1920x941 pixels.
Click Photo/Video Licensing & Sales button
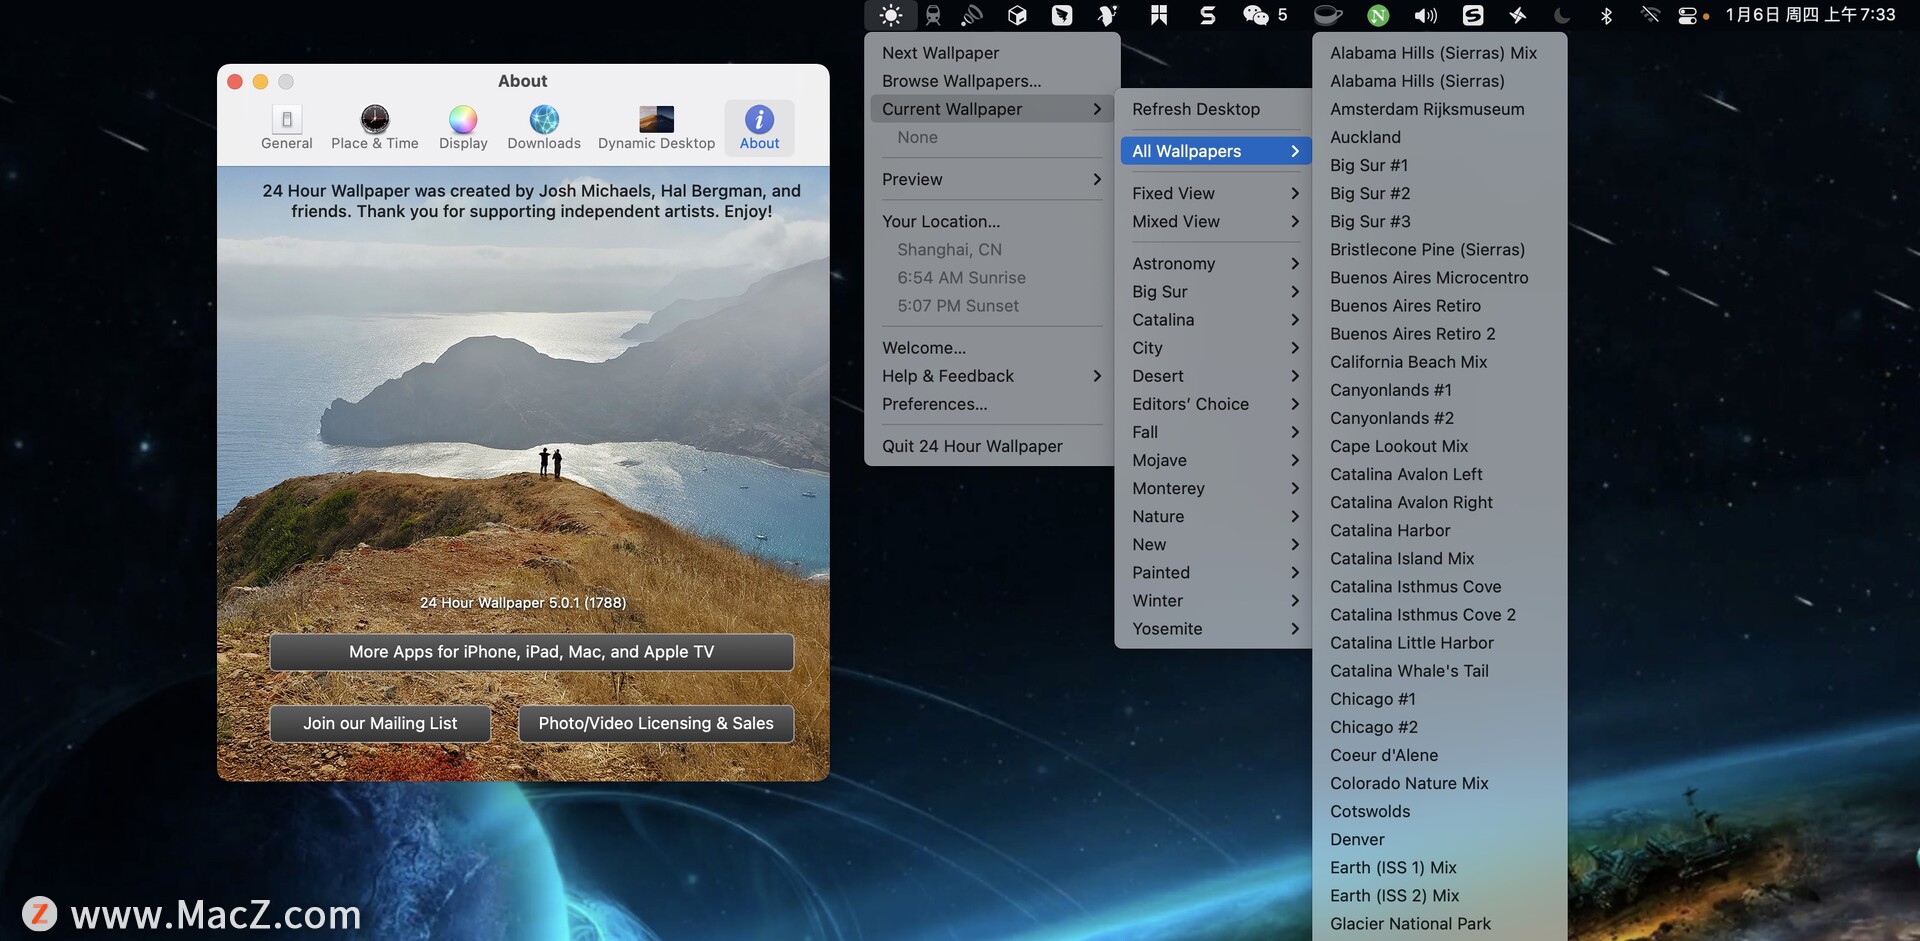656,723
